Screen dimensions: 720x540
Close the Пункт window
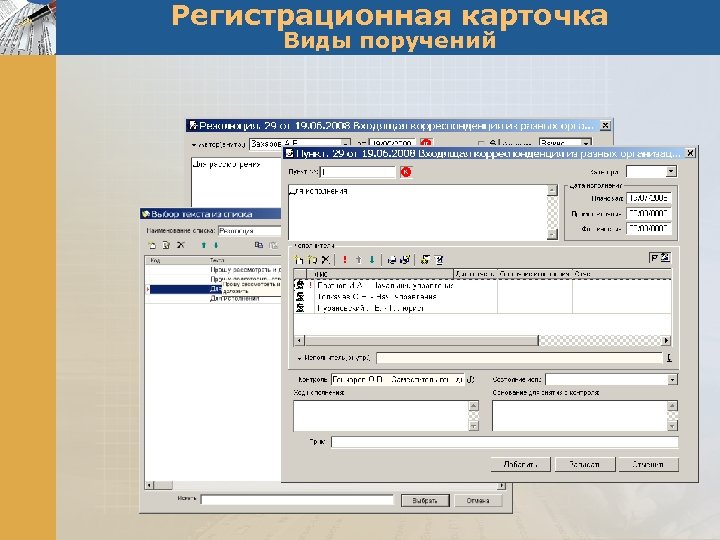(x=690, y=153)
